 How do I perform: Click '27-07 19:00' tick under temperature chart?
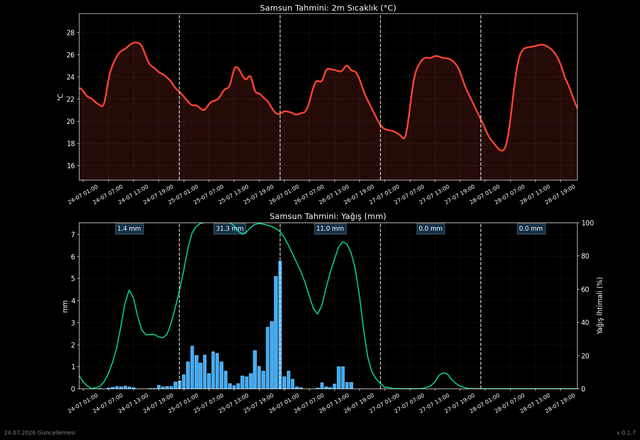click(460, 195)
